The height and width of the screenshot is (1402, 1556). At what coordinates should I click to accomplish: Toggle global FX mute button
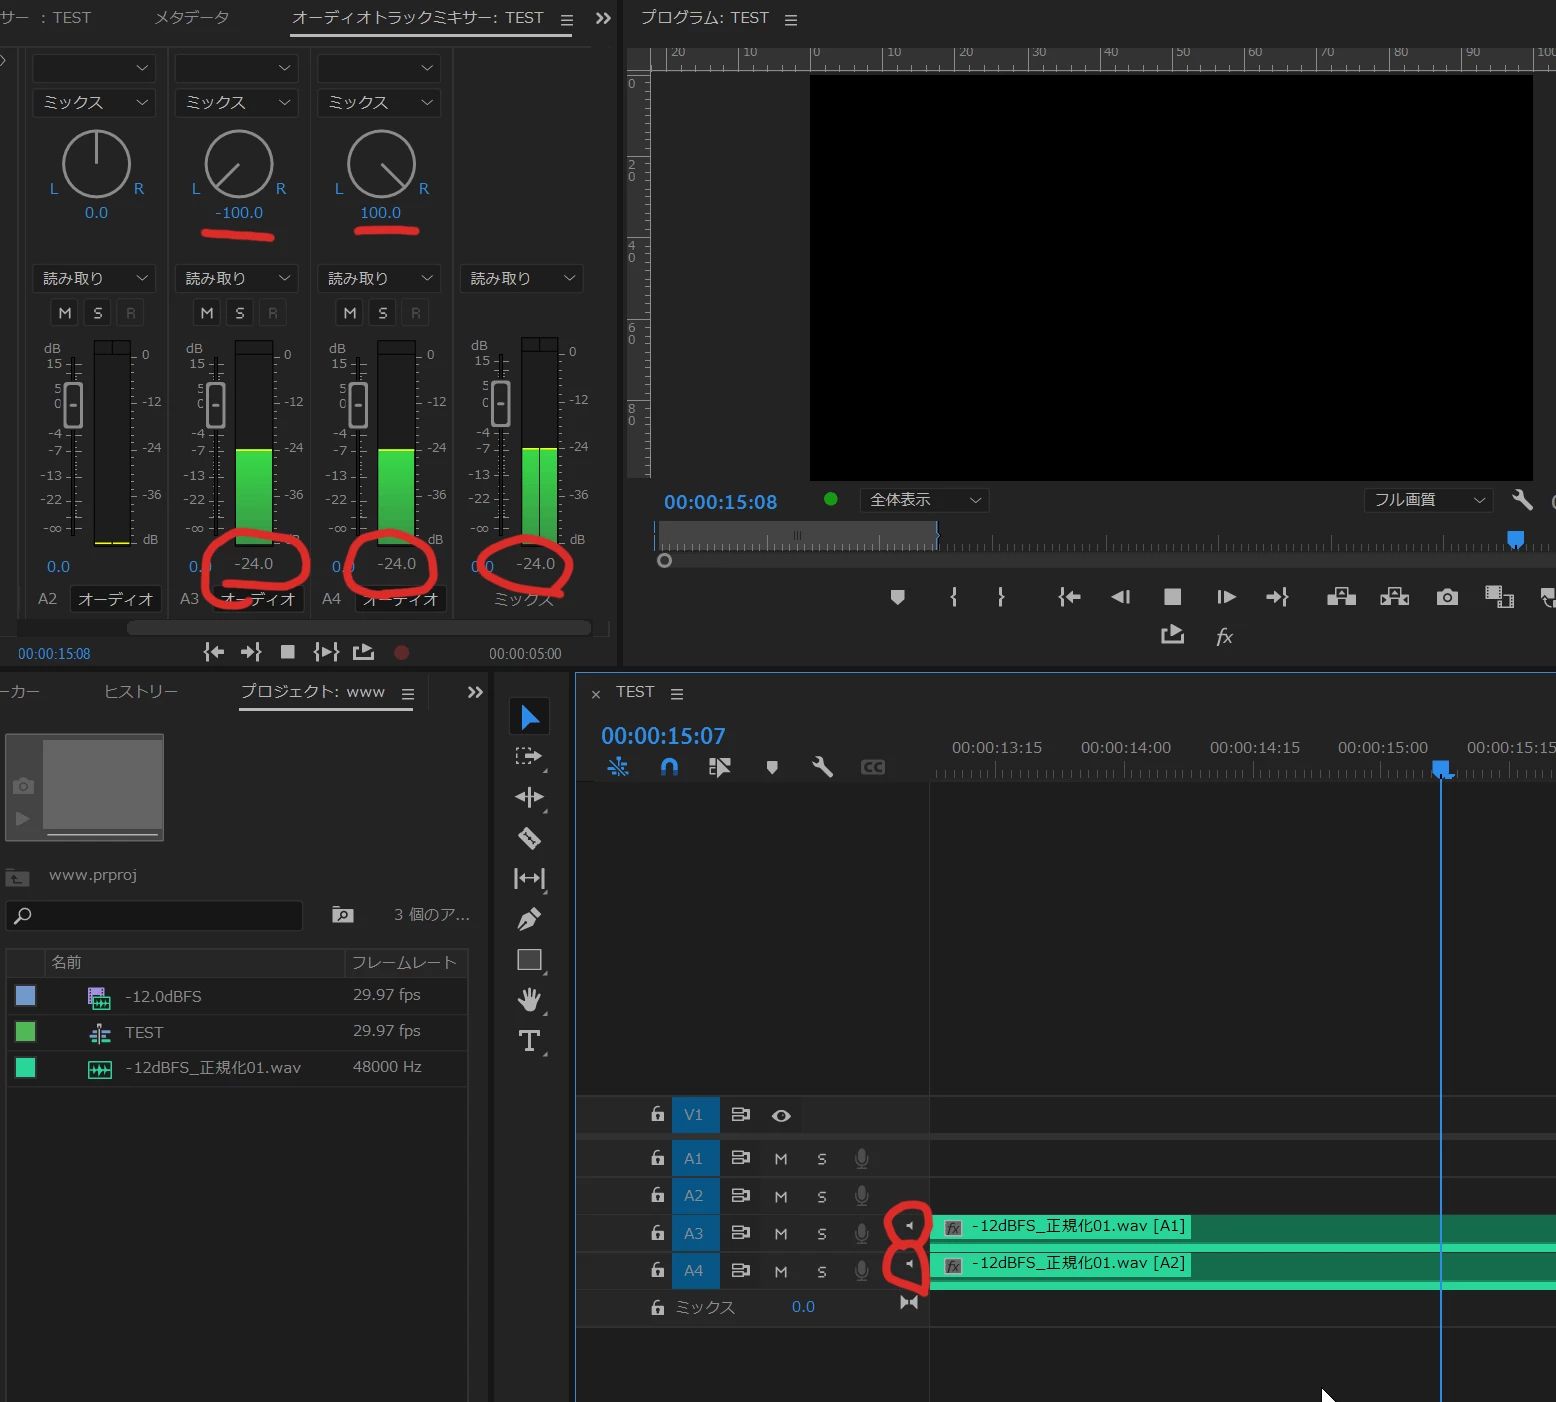coord(1224,636)
